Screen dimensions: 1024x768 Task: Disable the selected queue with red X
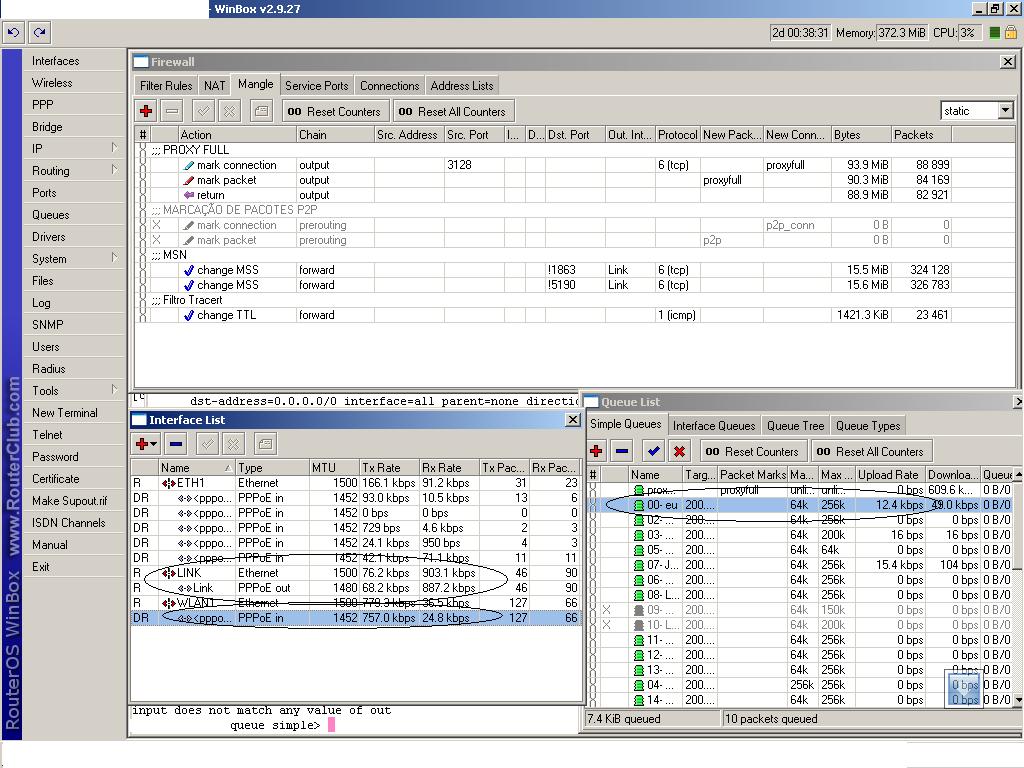pos(679,451)
